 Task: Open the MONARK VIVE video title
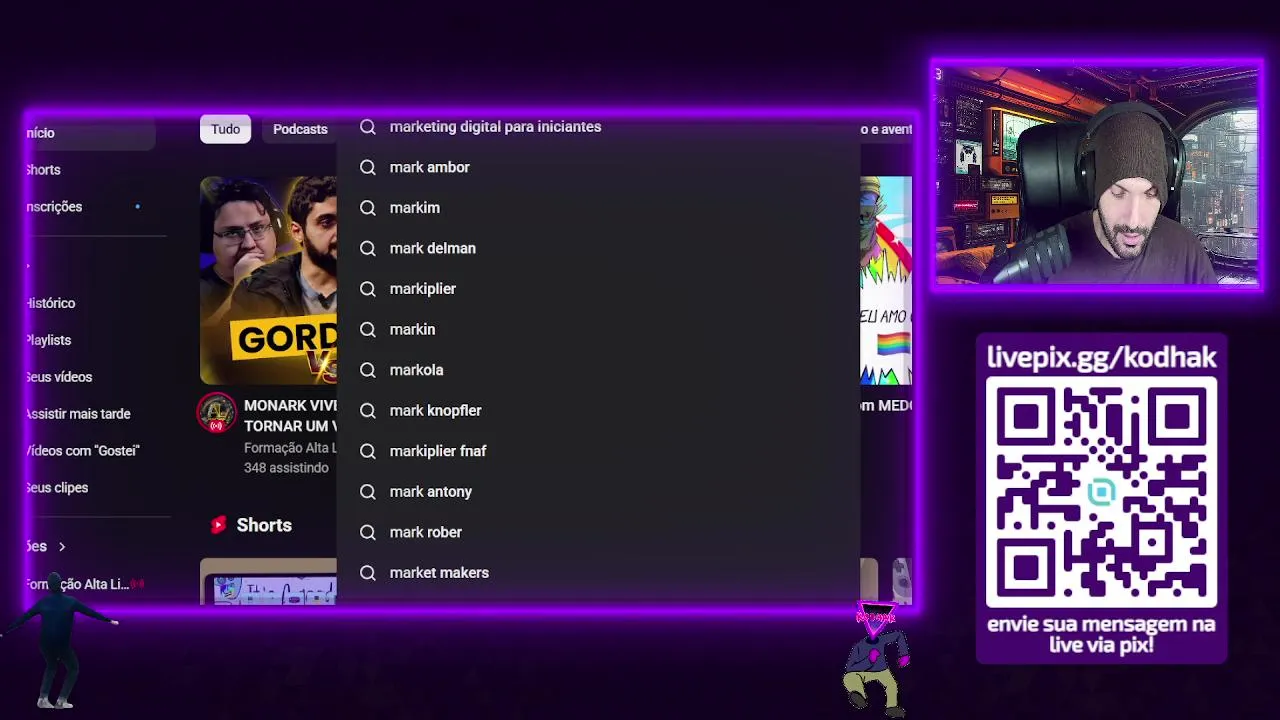(x=290, y=416)
